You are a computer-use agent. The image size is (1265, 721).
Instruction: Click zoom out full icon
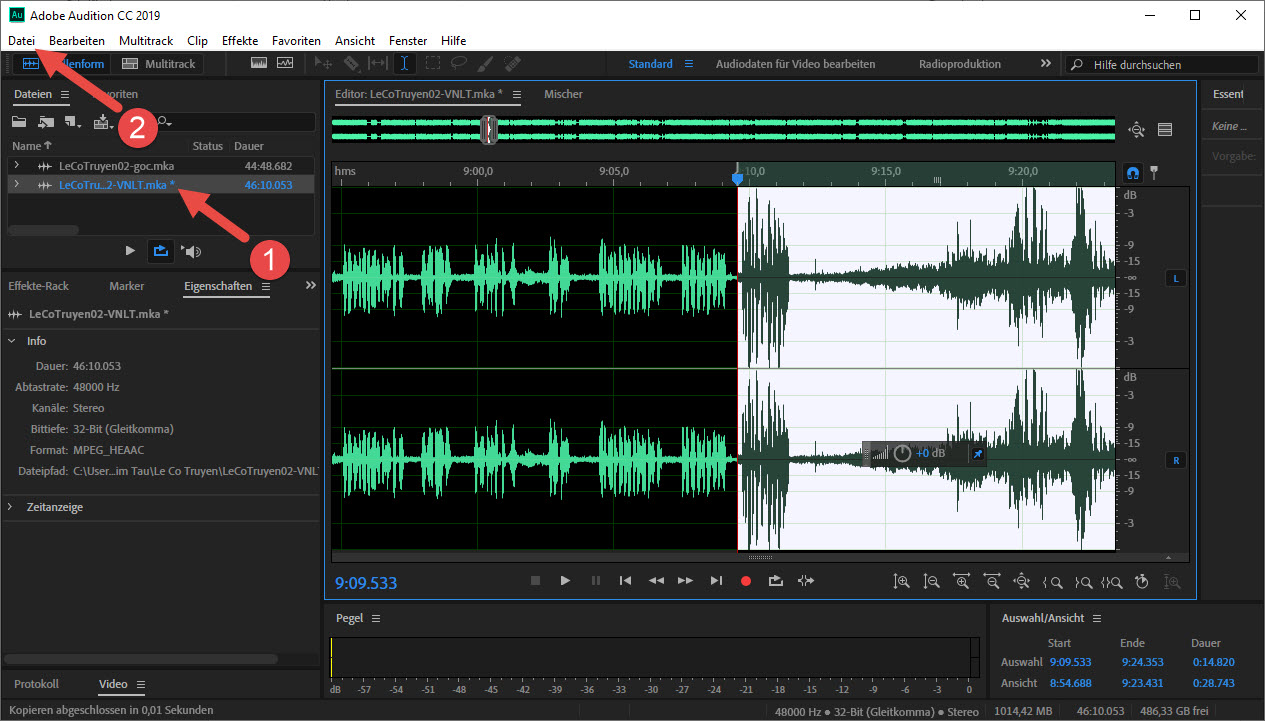coord(1022,581)
